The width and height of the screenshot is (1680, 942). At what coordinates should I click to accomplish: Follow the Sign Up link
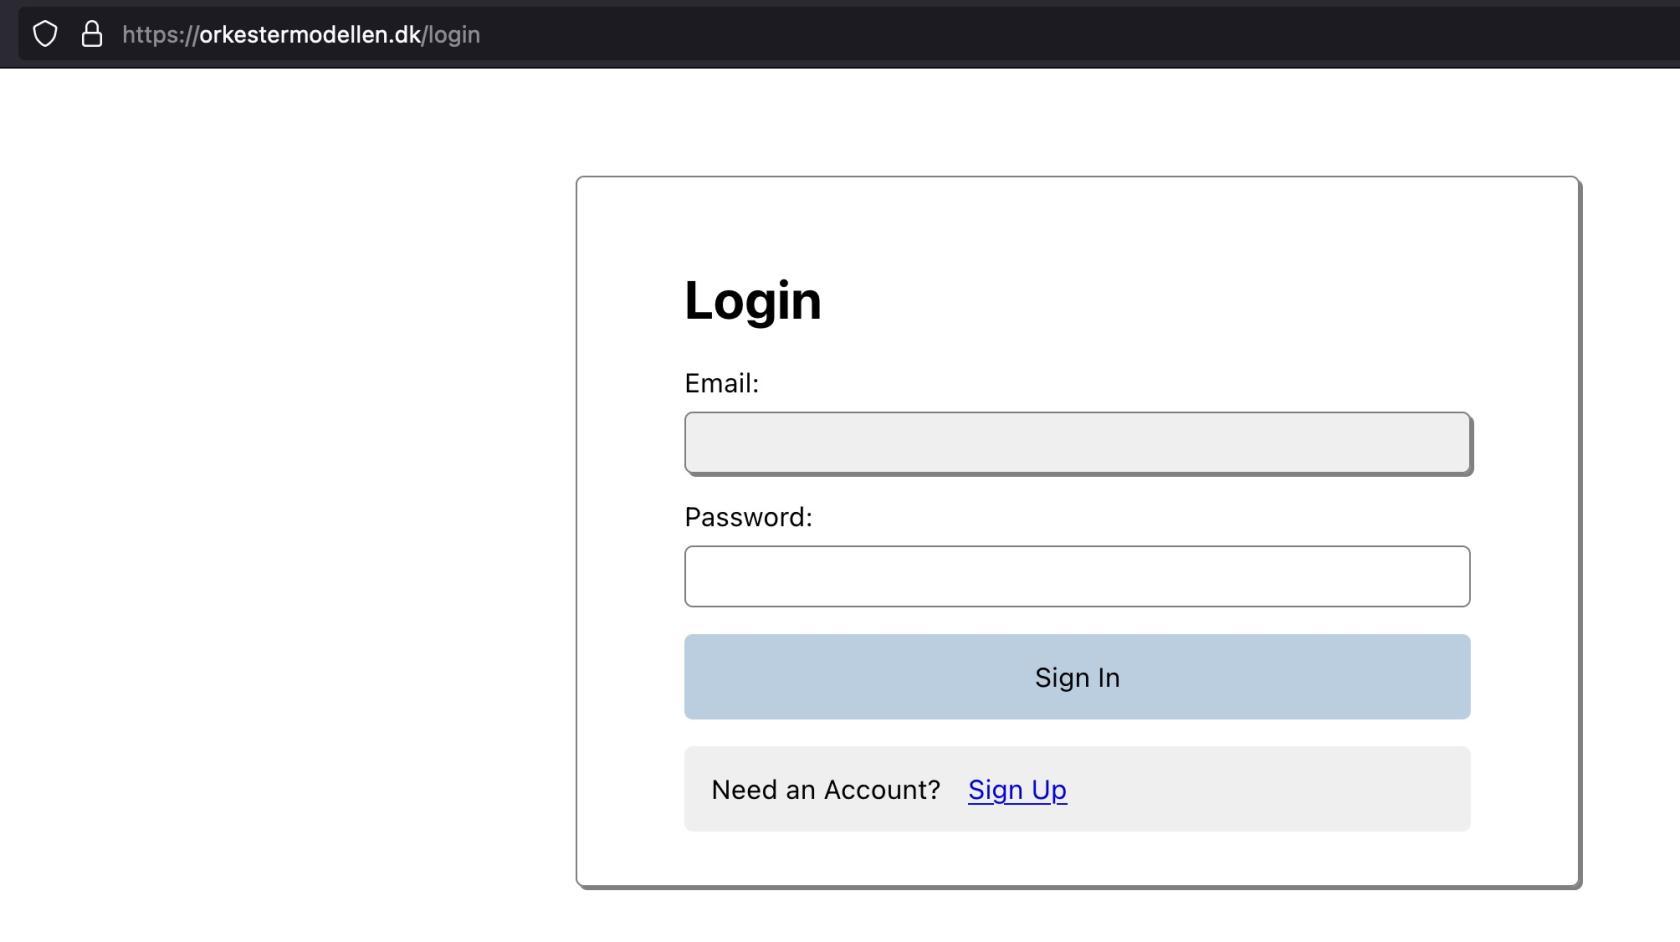(1017, 790)
